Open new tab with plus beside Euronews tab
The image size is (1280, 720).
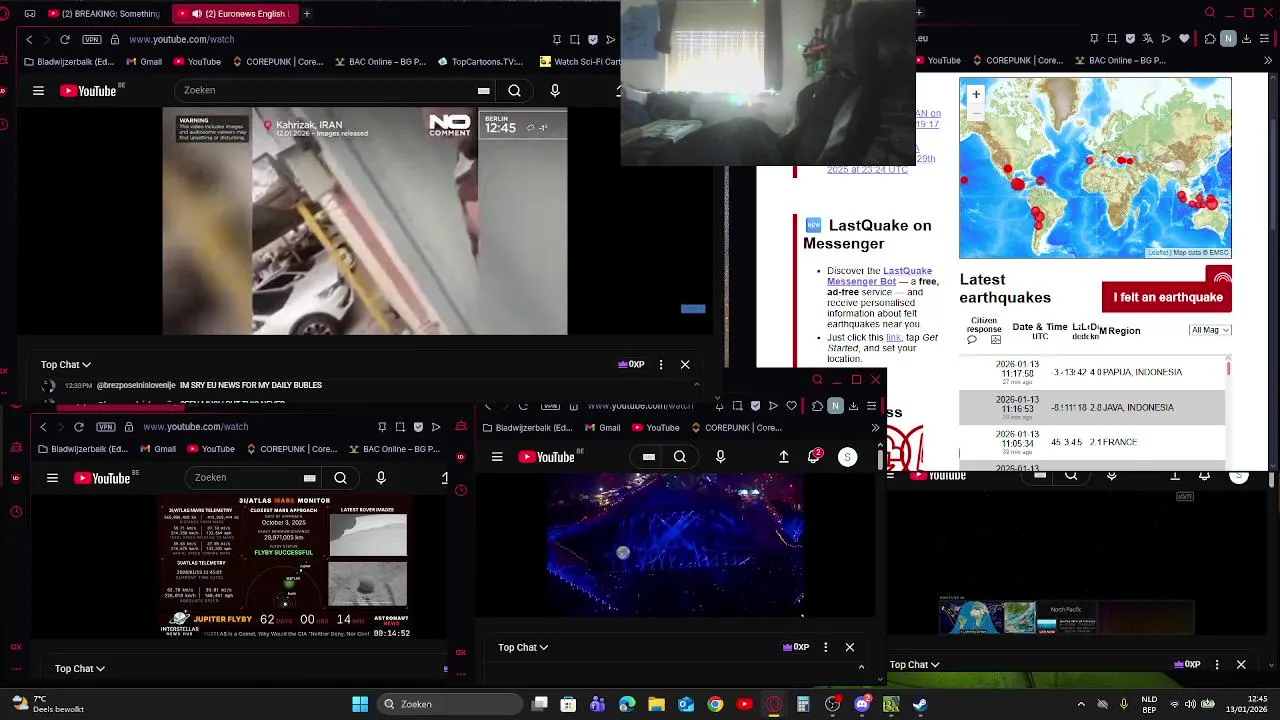[x=307, y=14]
